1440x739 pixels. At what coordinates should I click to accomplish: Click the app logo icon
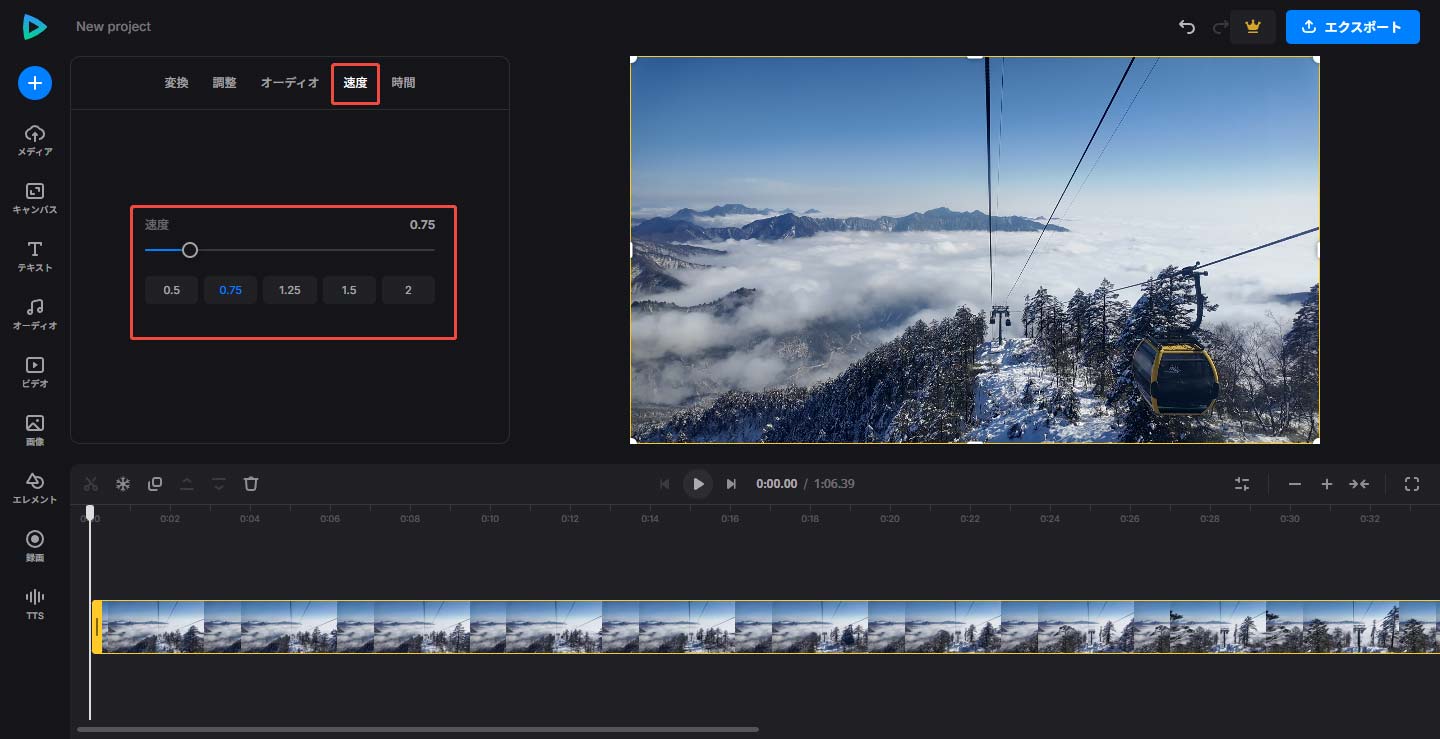tap(35, 27)
